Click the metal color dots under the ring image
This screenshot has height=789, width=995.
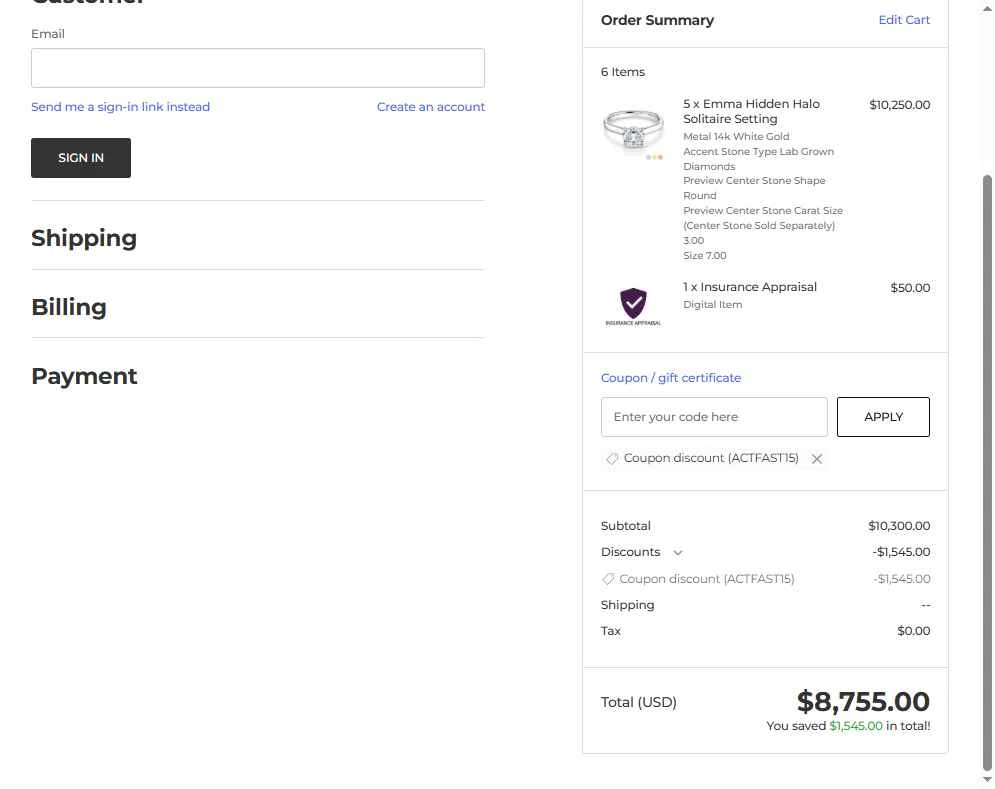coord(655,157)
